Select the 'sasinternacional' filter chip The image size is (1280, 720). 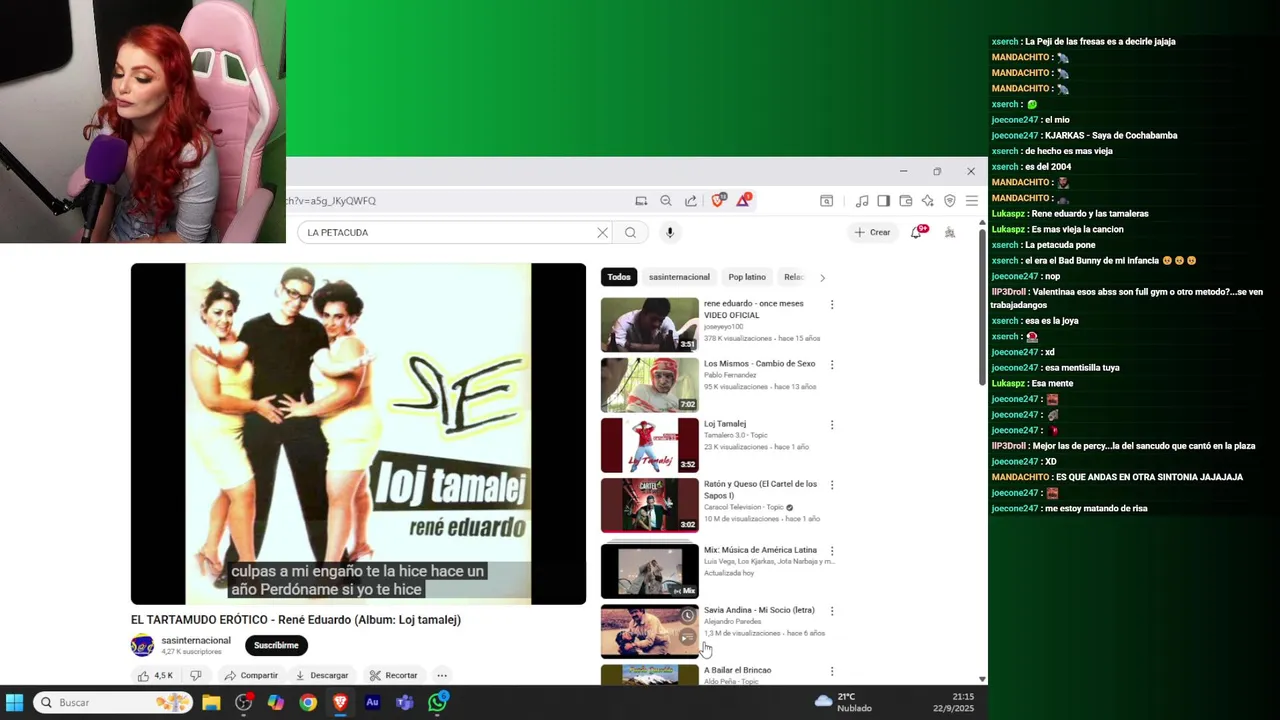(x=679, y=277)
